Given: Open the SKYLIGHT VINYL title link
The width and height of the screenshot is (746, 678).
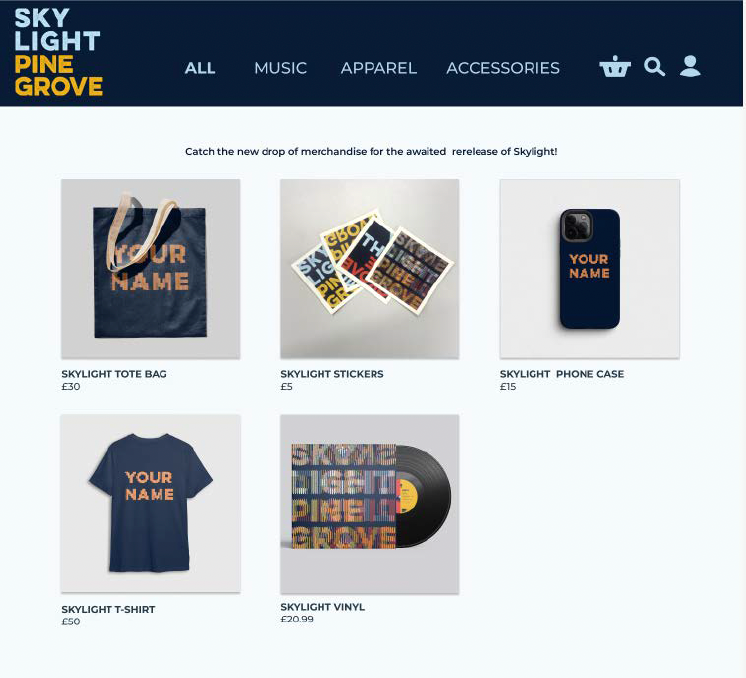Looking at the screenshot, I should 323,607.
